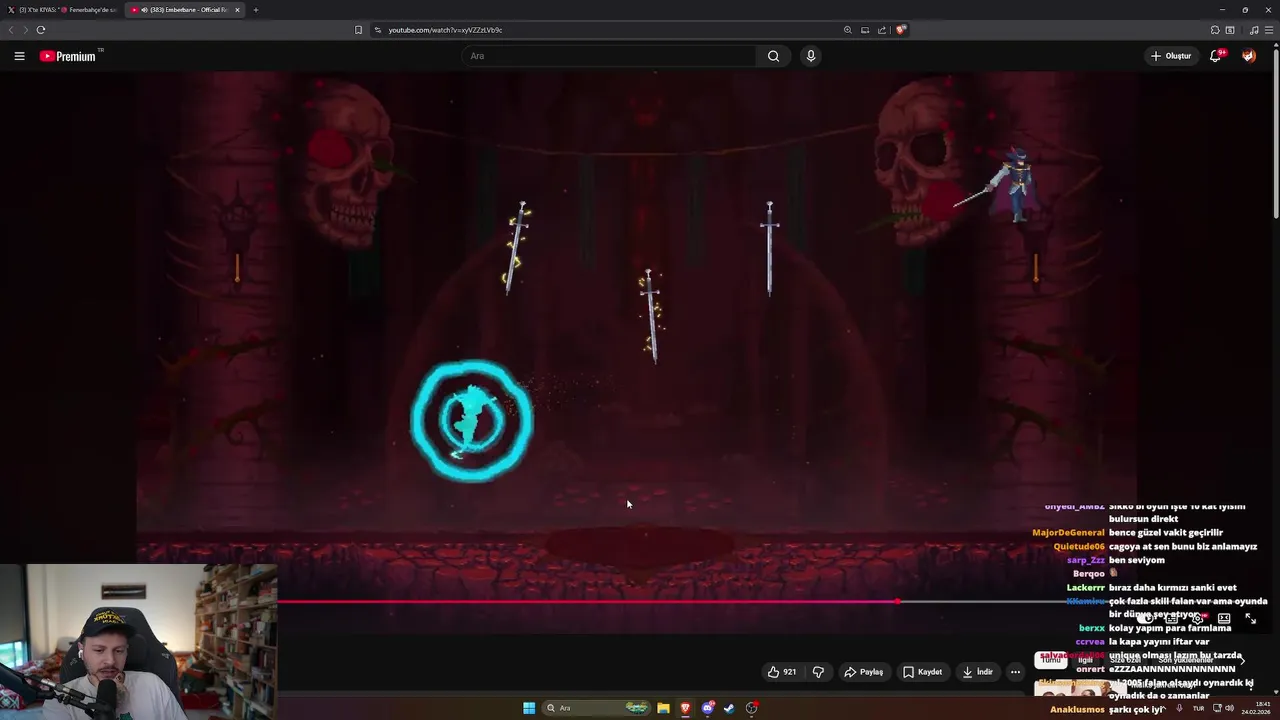Click the share icon in address bar
1280x720 pixels.
click(882, 30)
